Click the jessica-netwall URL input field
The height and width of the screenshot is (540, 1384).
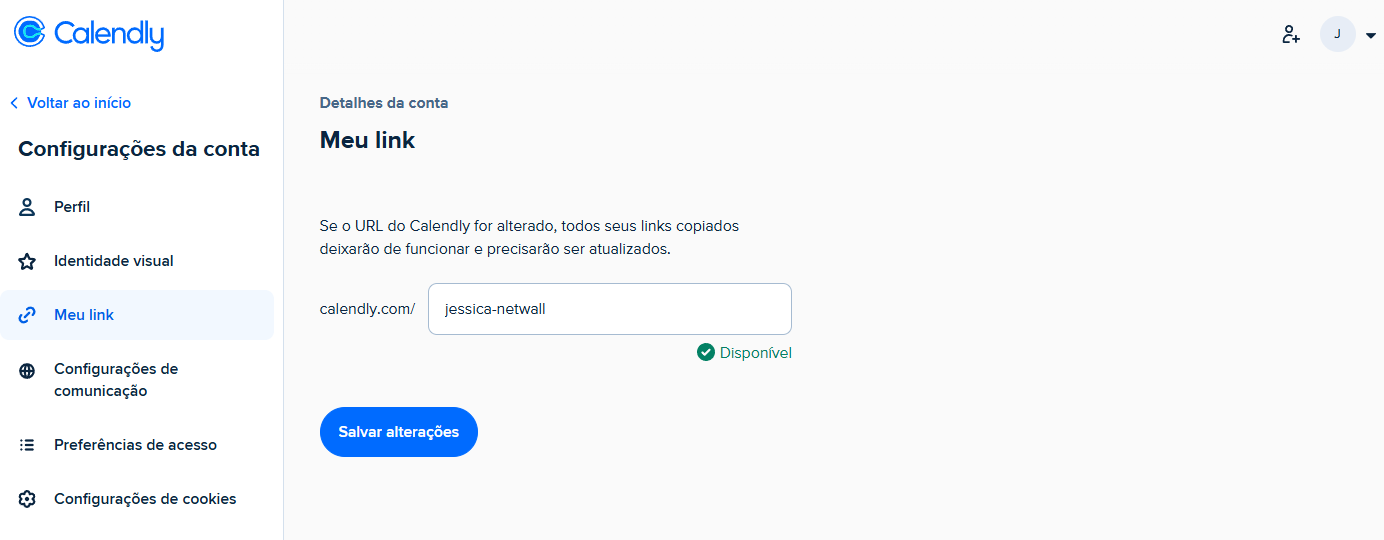[x=610, y=309]
